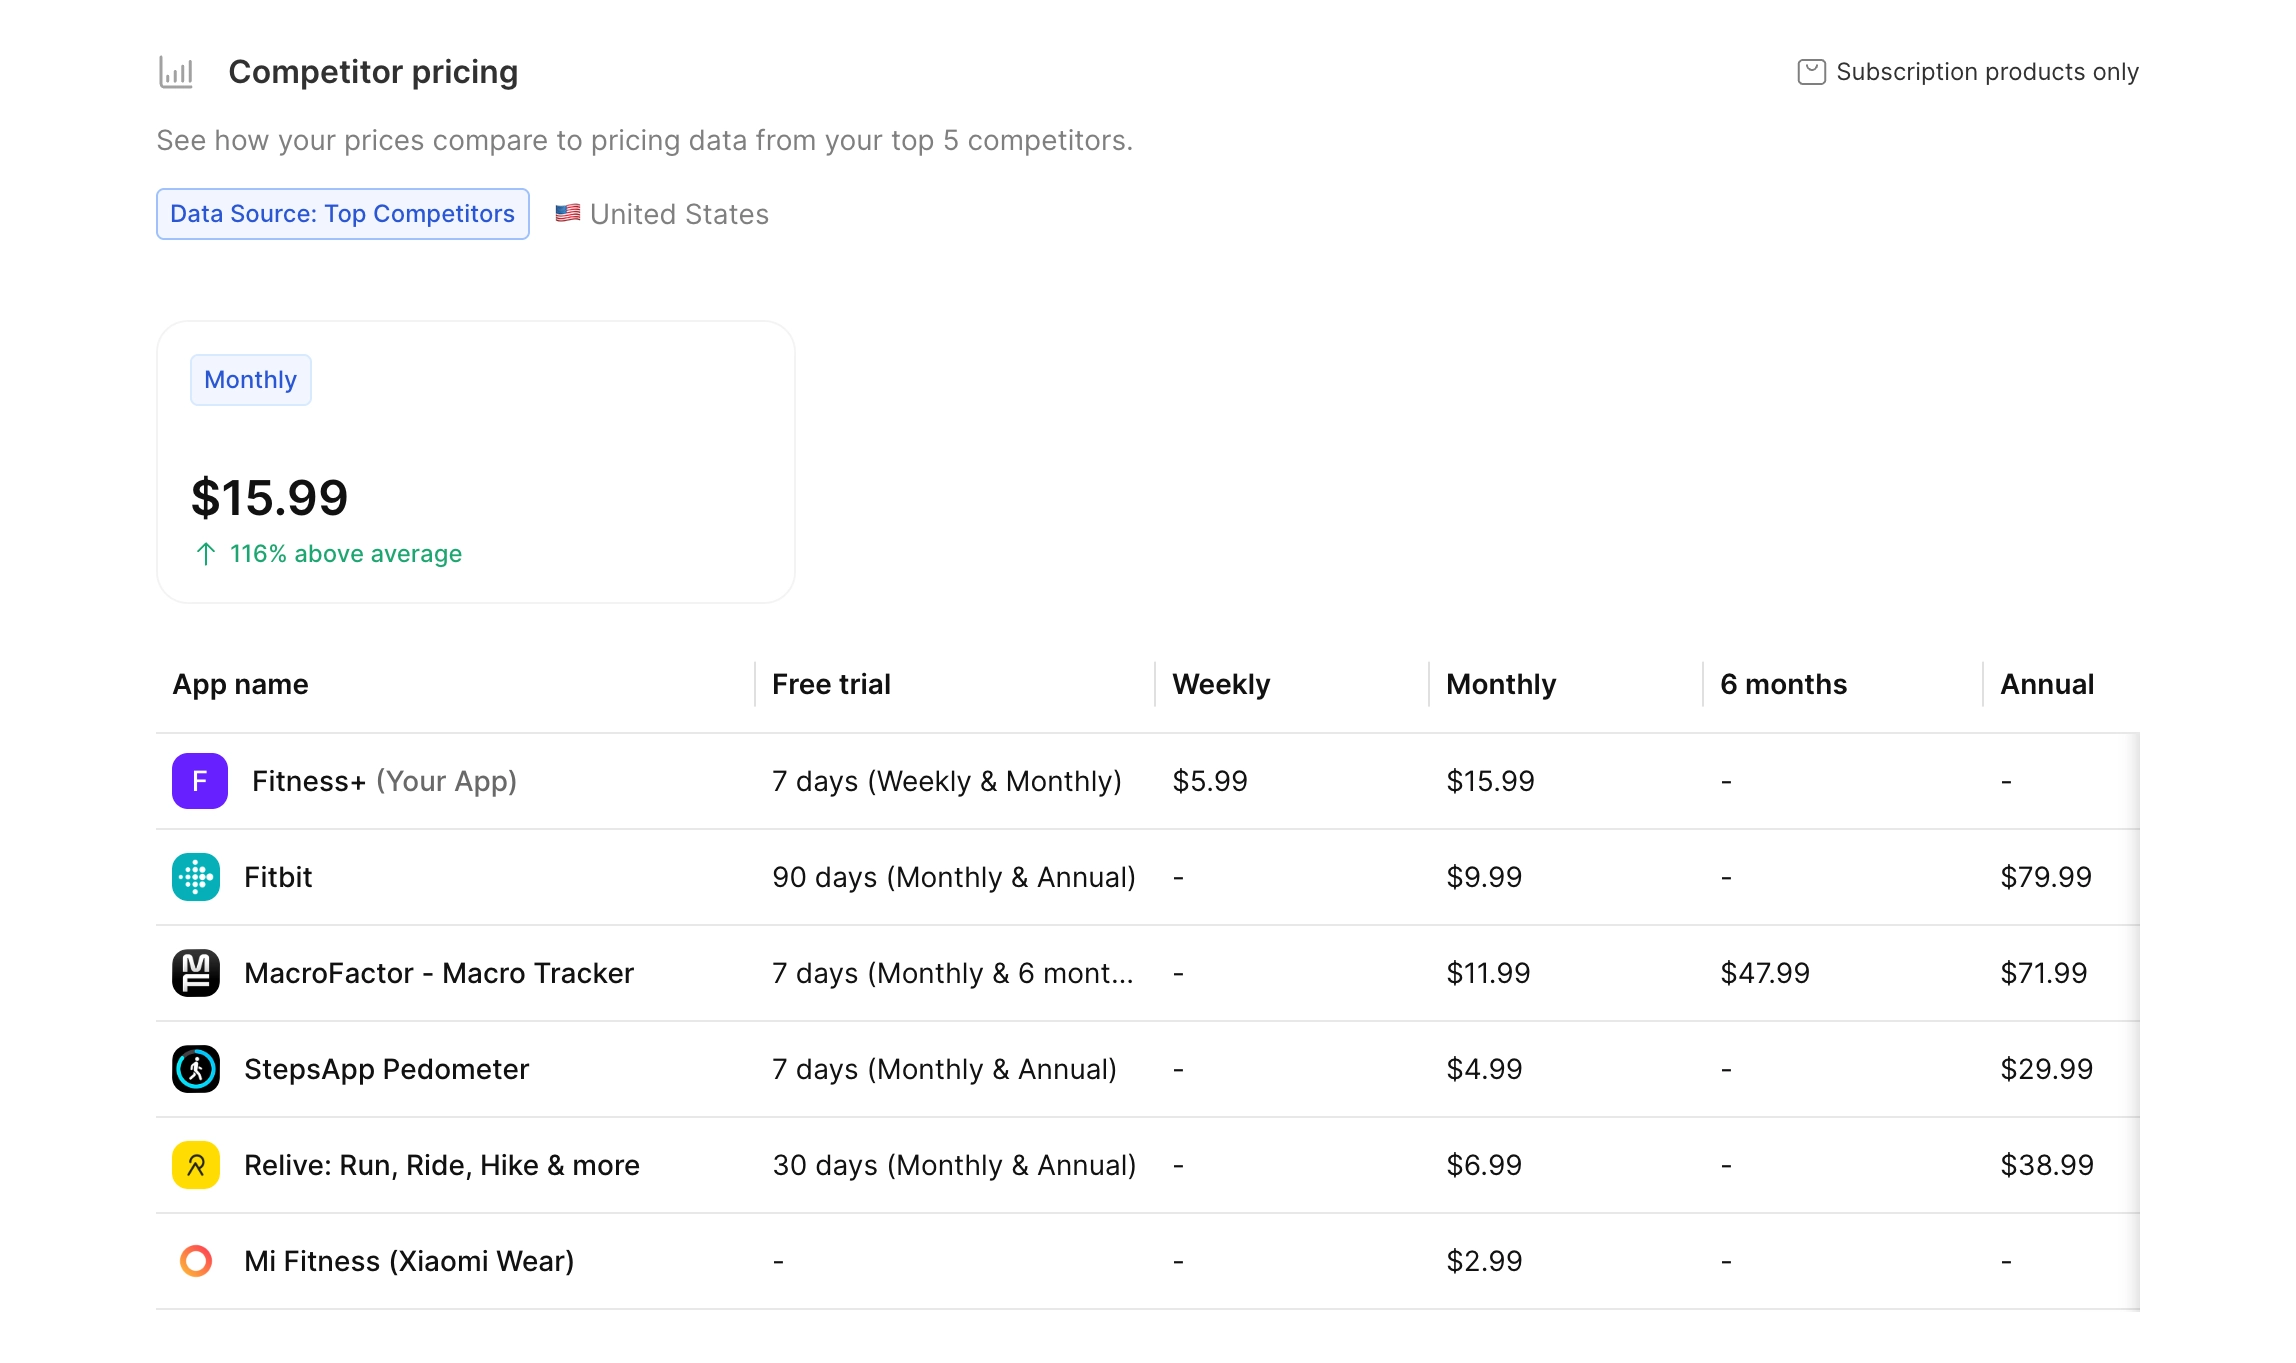Sort by the Monthly column header
This screenshot has width=2296, height=1363.
[1500, 684]
